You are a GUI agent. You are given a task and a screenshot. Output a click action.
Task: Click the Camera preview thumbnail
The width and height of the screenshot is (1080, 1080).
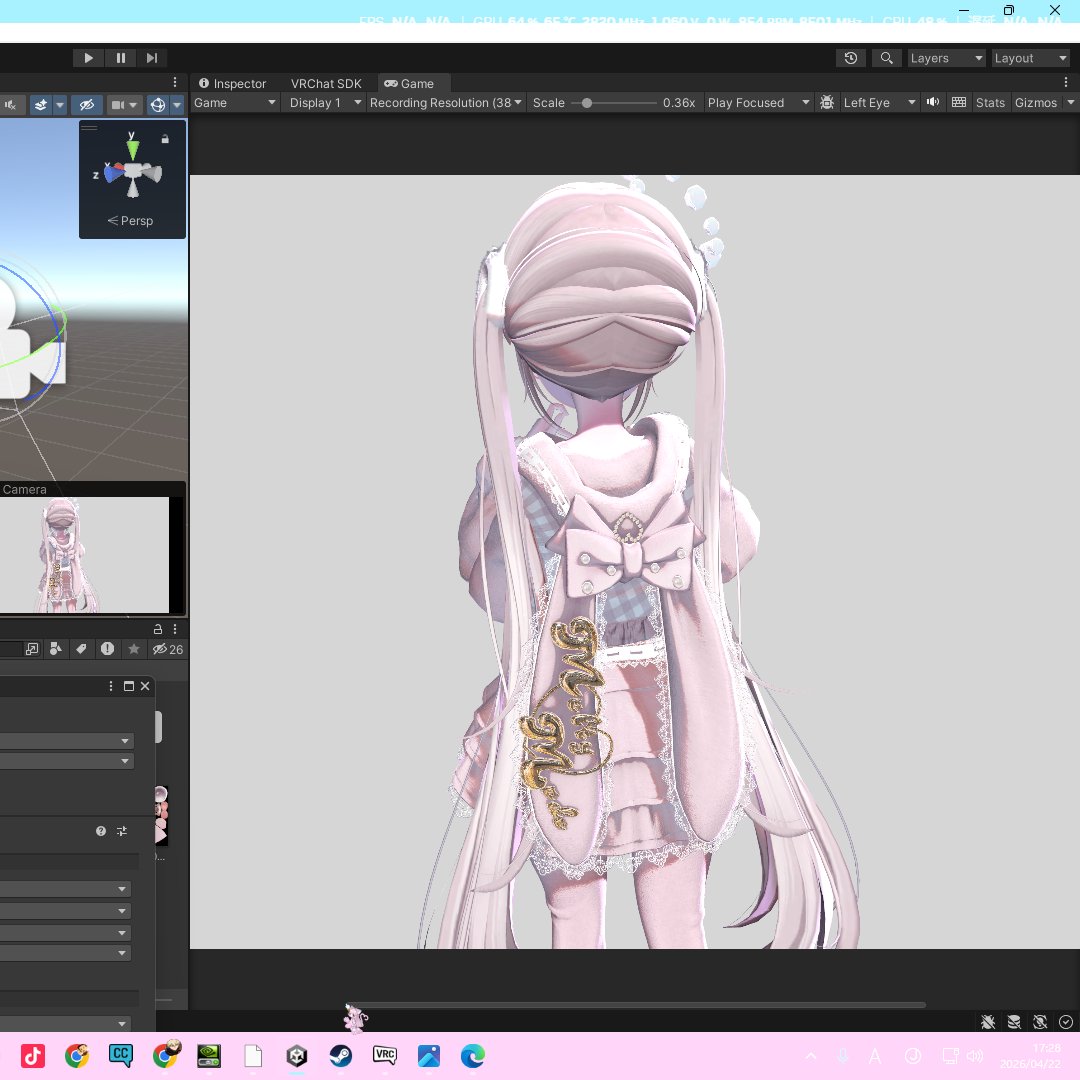84,554
